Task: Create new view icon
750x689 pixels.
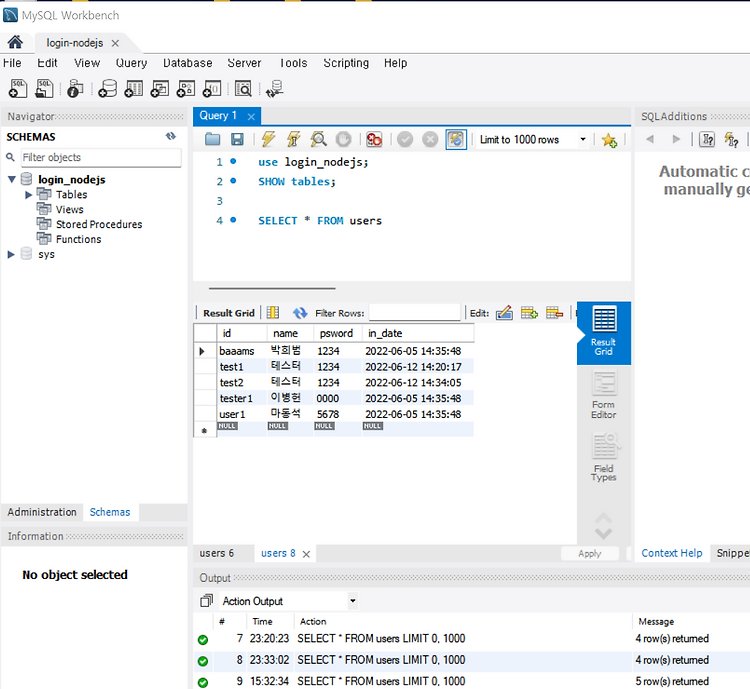Action: click(160, 89)
